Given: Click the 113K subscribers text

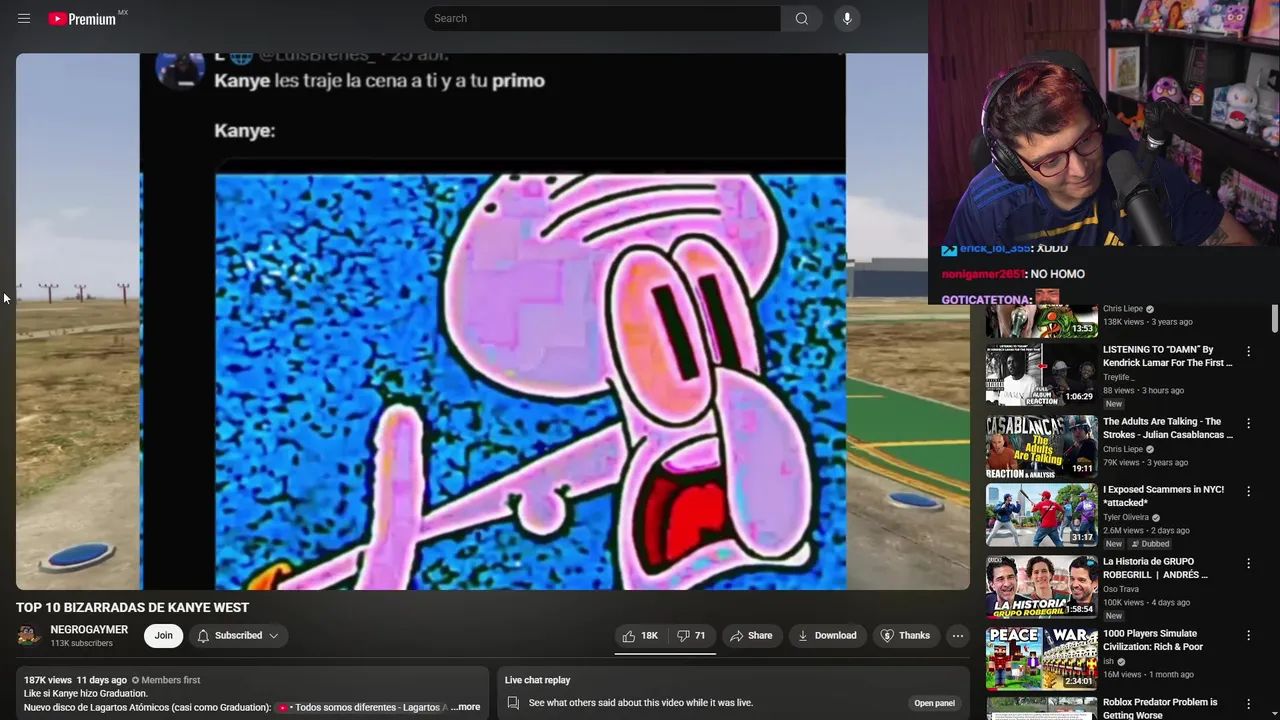Looking at the screenshot, I should (x=81, y=643).
